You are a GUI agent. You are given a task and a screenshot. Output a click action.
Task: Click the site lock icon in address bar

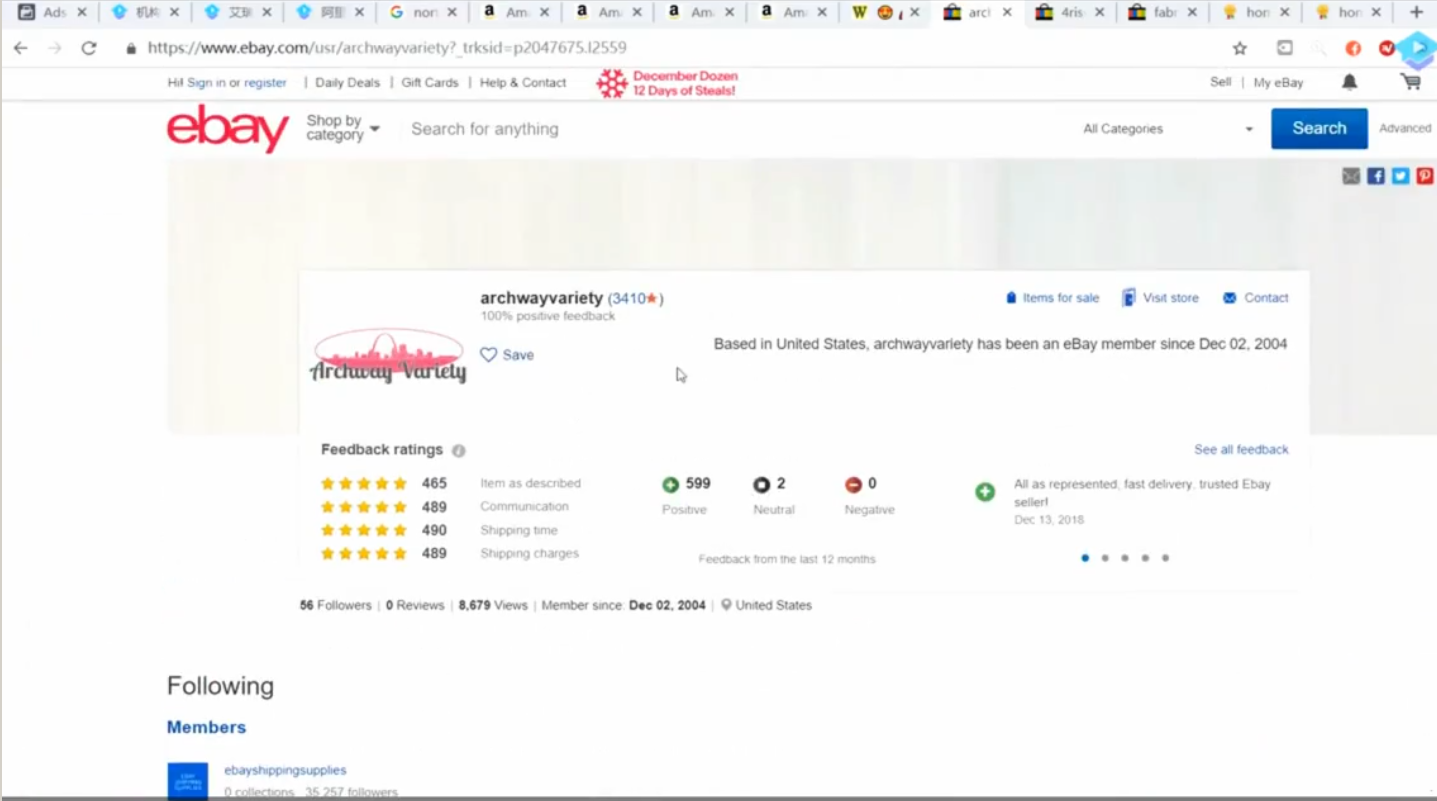131,48
